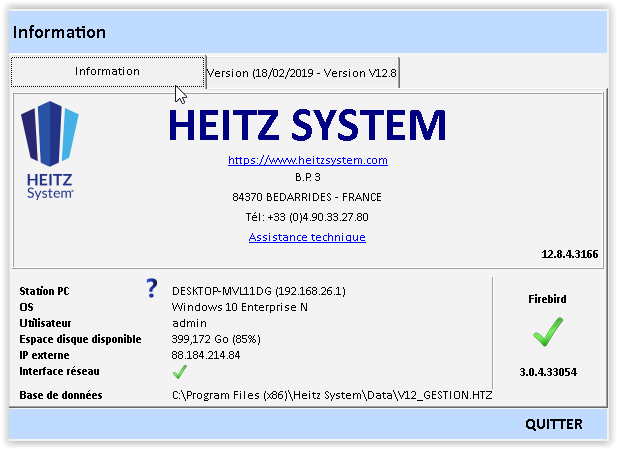Image resolution: width=617 pixels, height=449 pixels.
Task: Click the Windows 10 Enterprise N value
Action: 240,307
